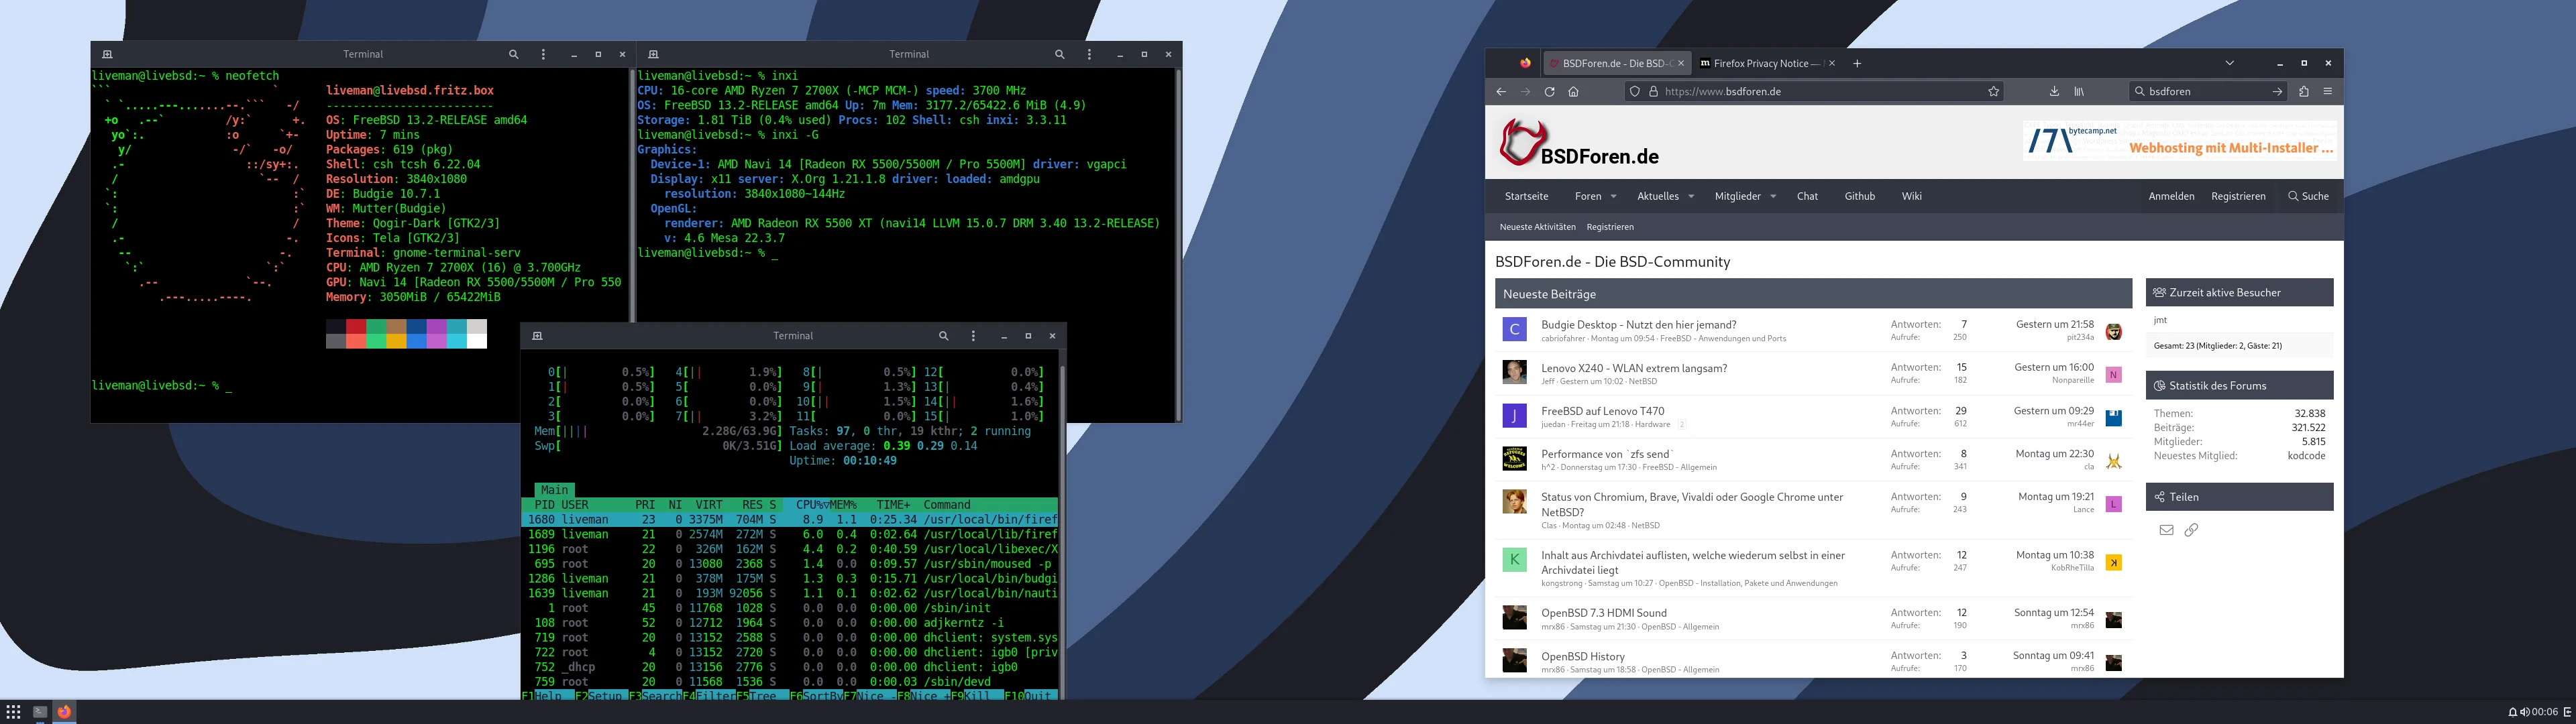The width and height of the screenshot is (2576, 724).
Task: Open search in the htop terminal window
Action: [x=943, y=336]
